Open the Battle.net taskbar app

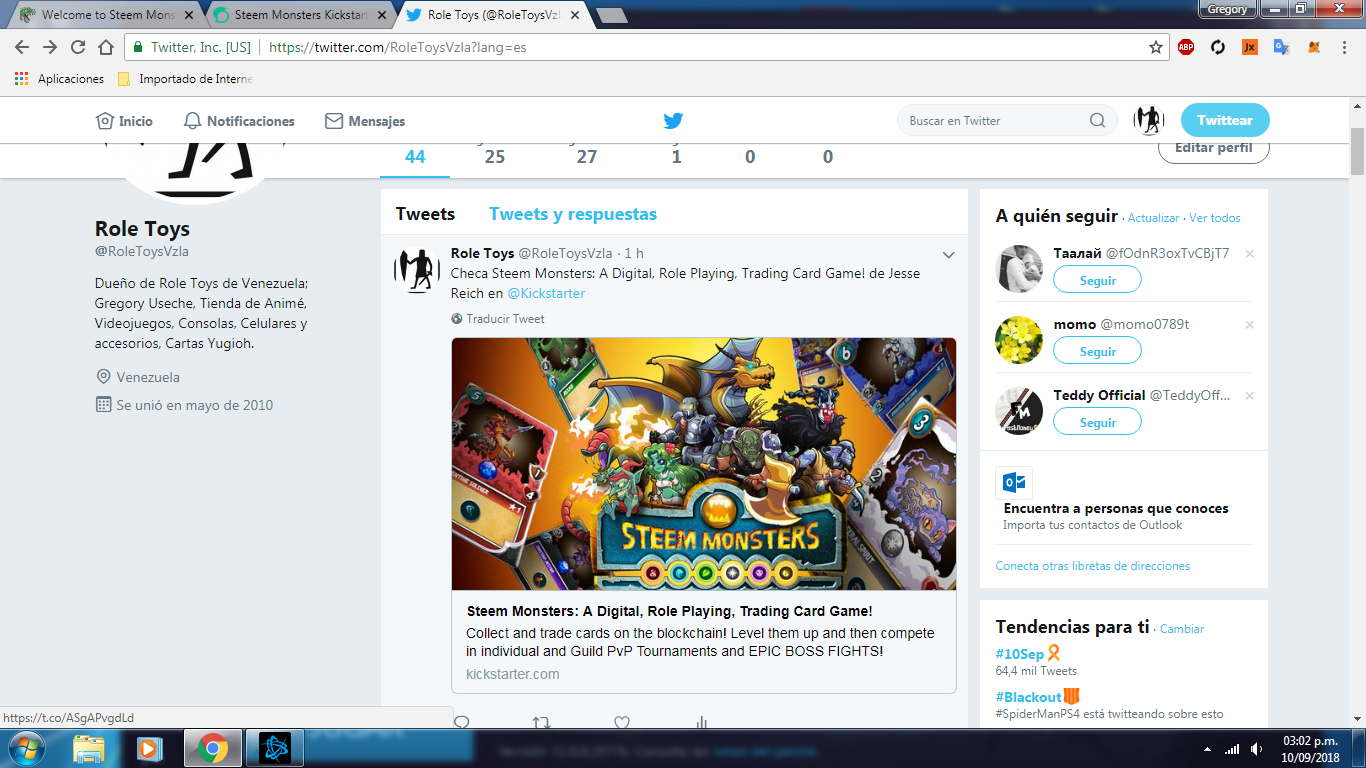274,748
